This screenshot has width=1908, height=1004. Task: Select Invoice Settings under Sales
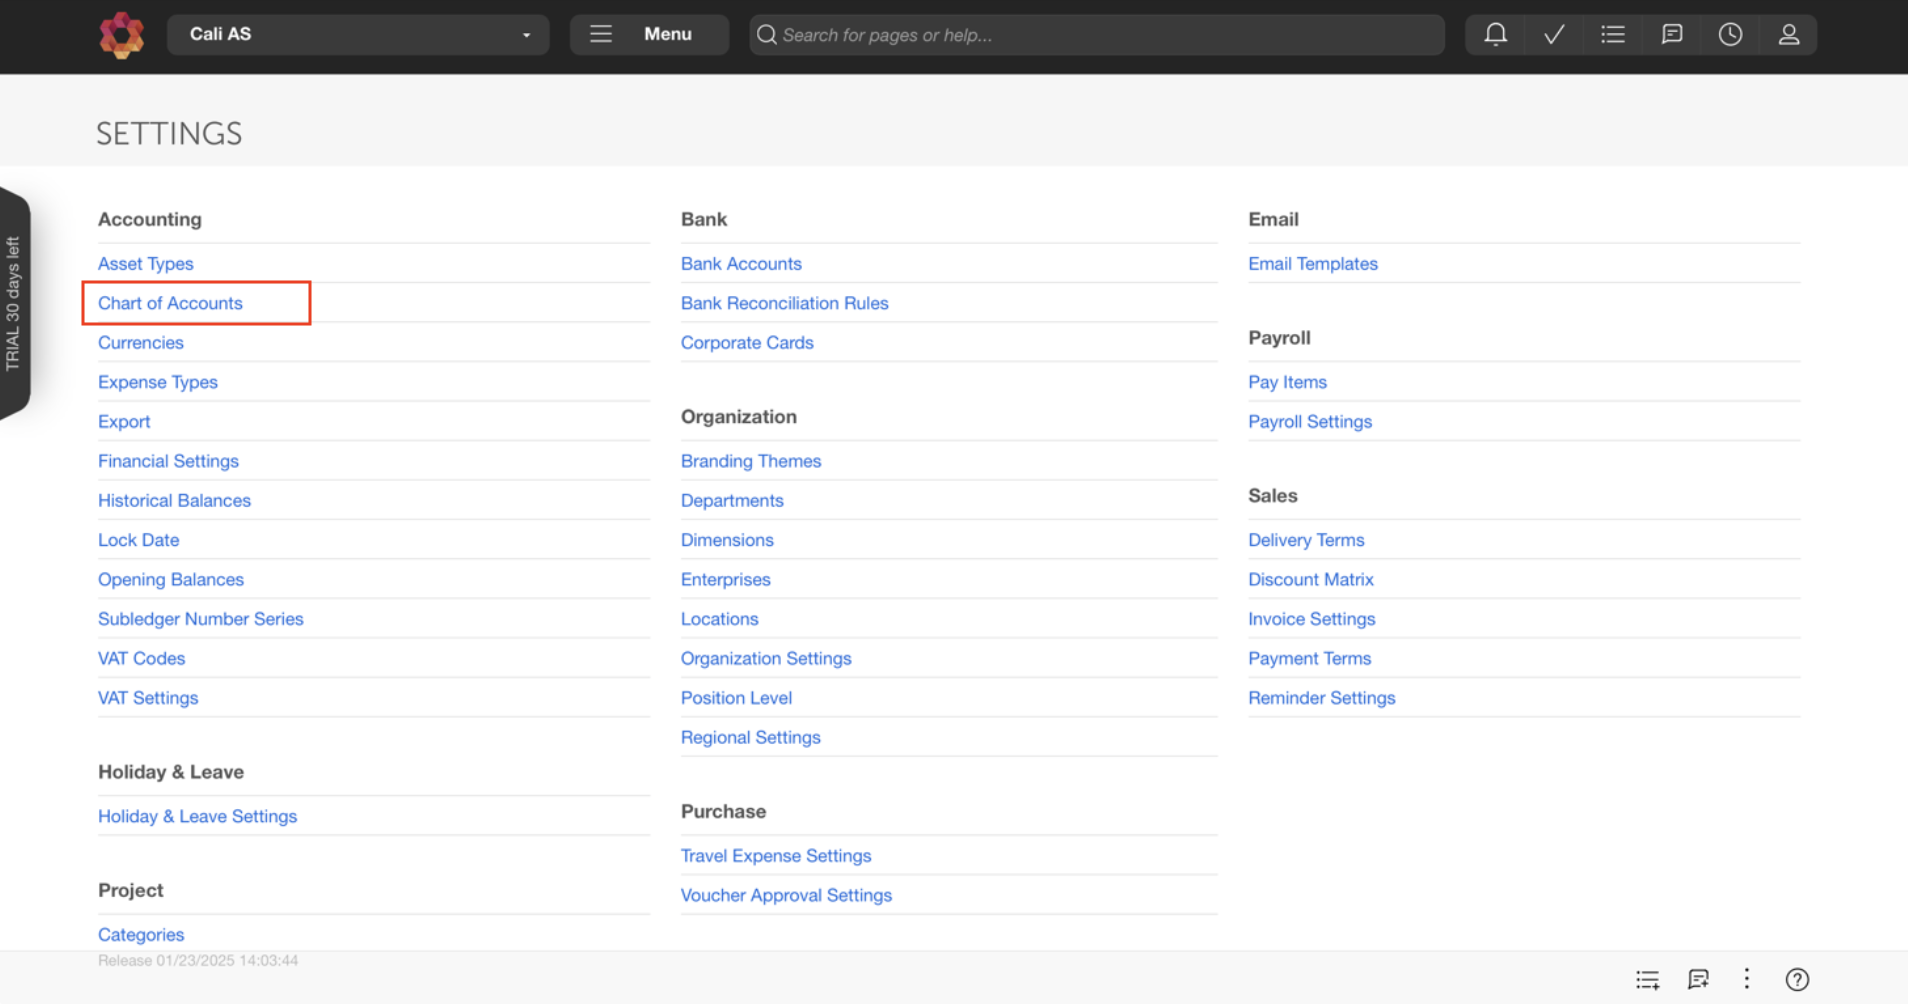[x=1311, y=619]
